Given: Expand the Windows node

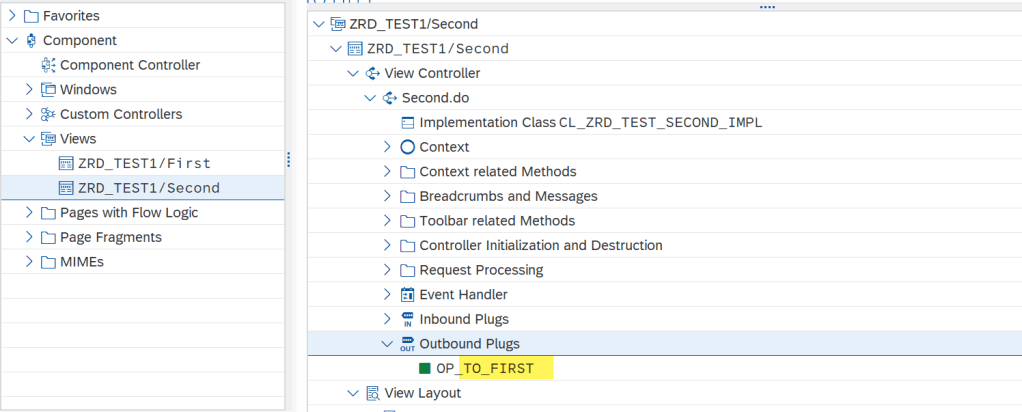Looking at the screenshot, I should [29, 90].
